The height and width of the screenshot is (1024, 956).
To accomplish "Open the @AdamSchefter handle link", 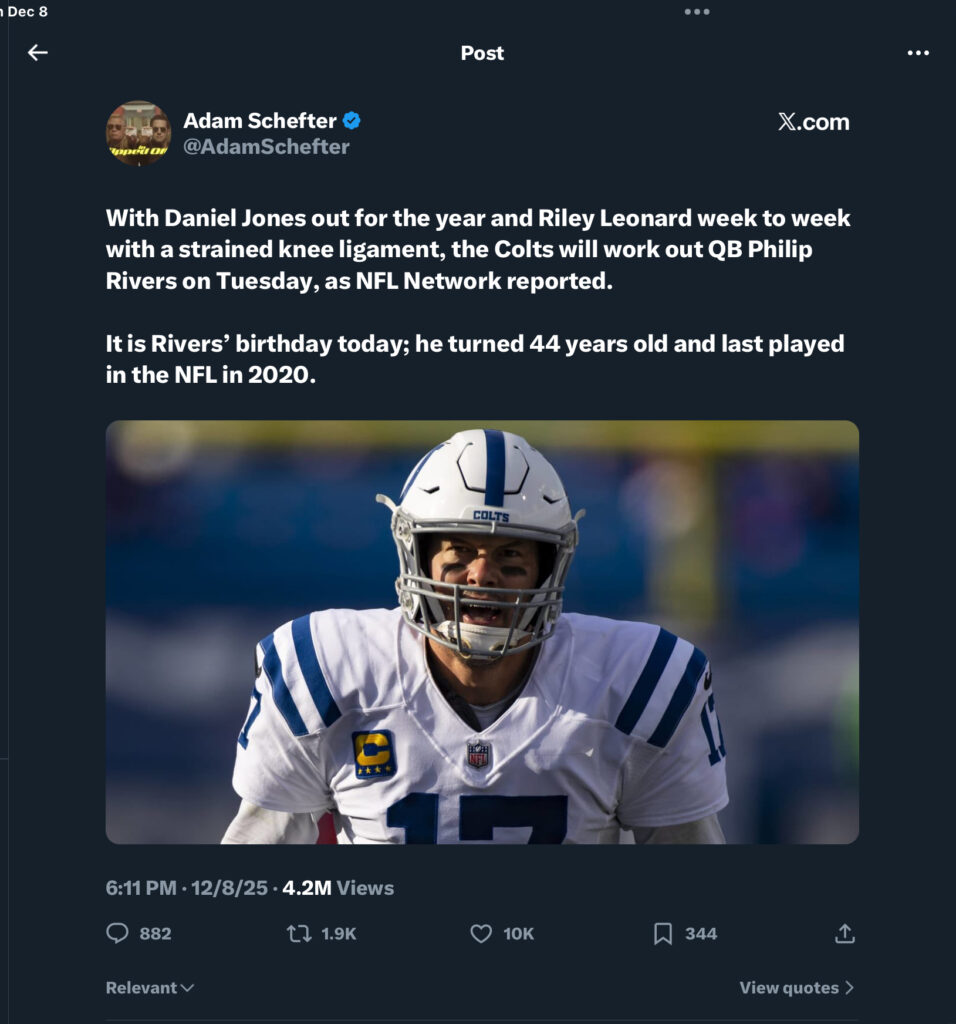I will coord(266,147).
